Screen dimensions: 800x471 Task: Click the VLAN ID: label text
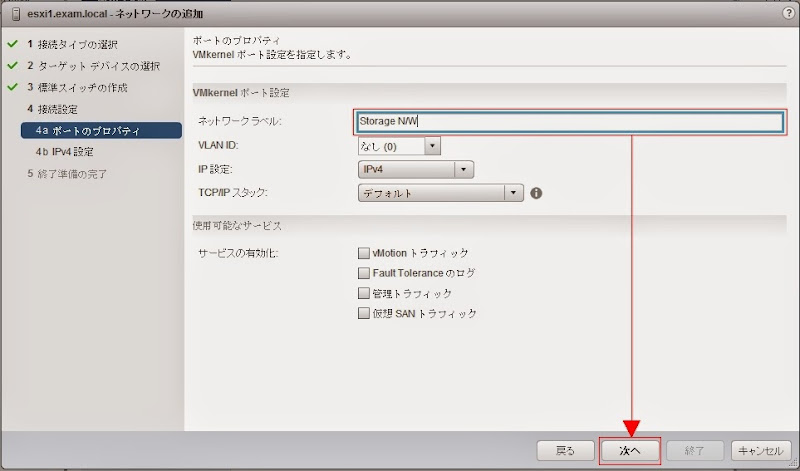218,145
